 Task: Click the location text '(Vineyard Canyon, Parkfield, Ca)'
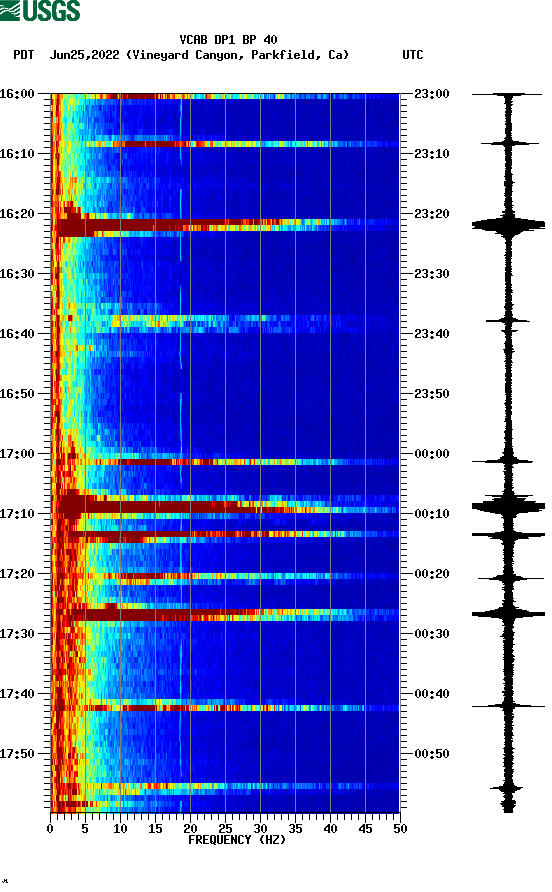click(x=237, y=55)
